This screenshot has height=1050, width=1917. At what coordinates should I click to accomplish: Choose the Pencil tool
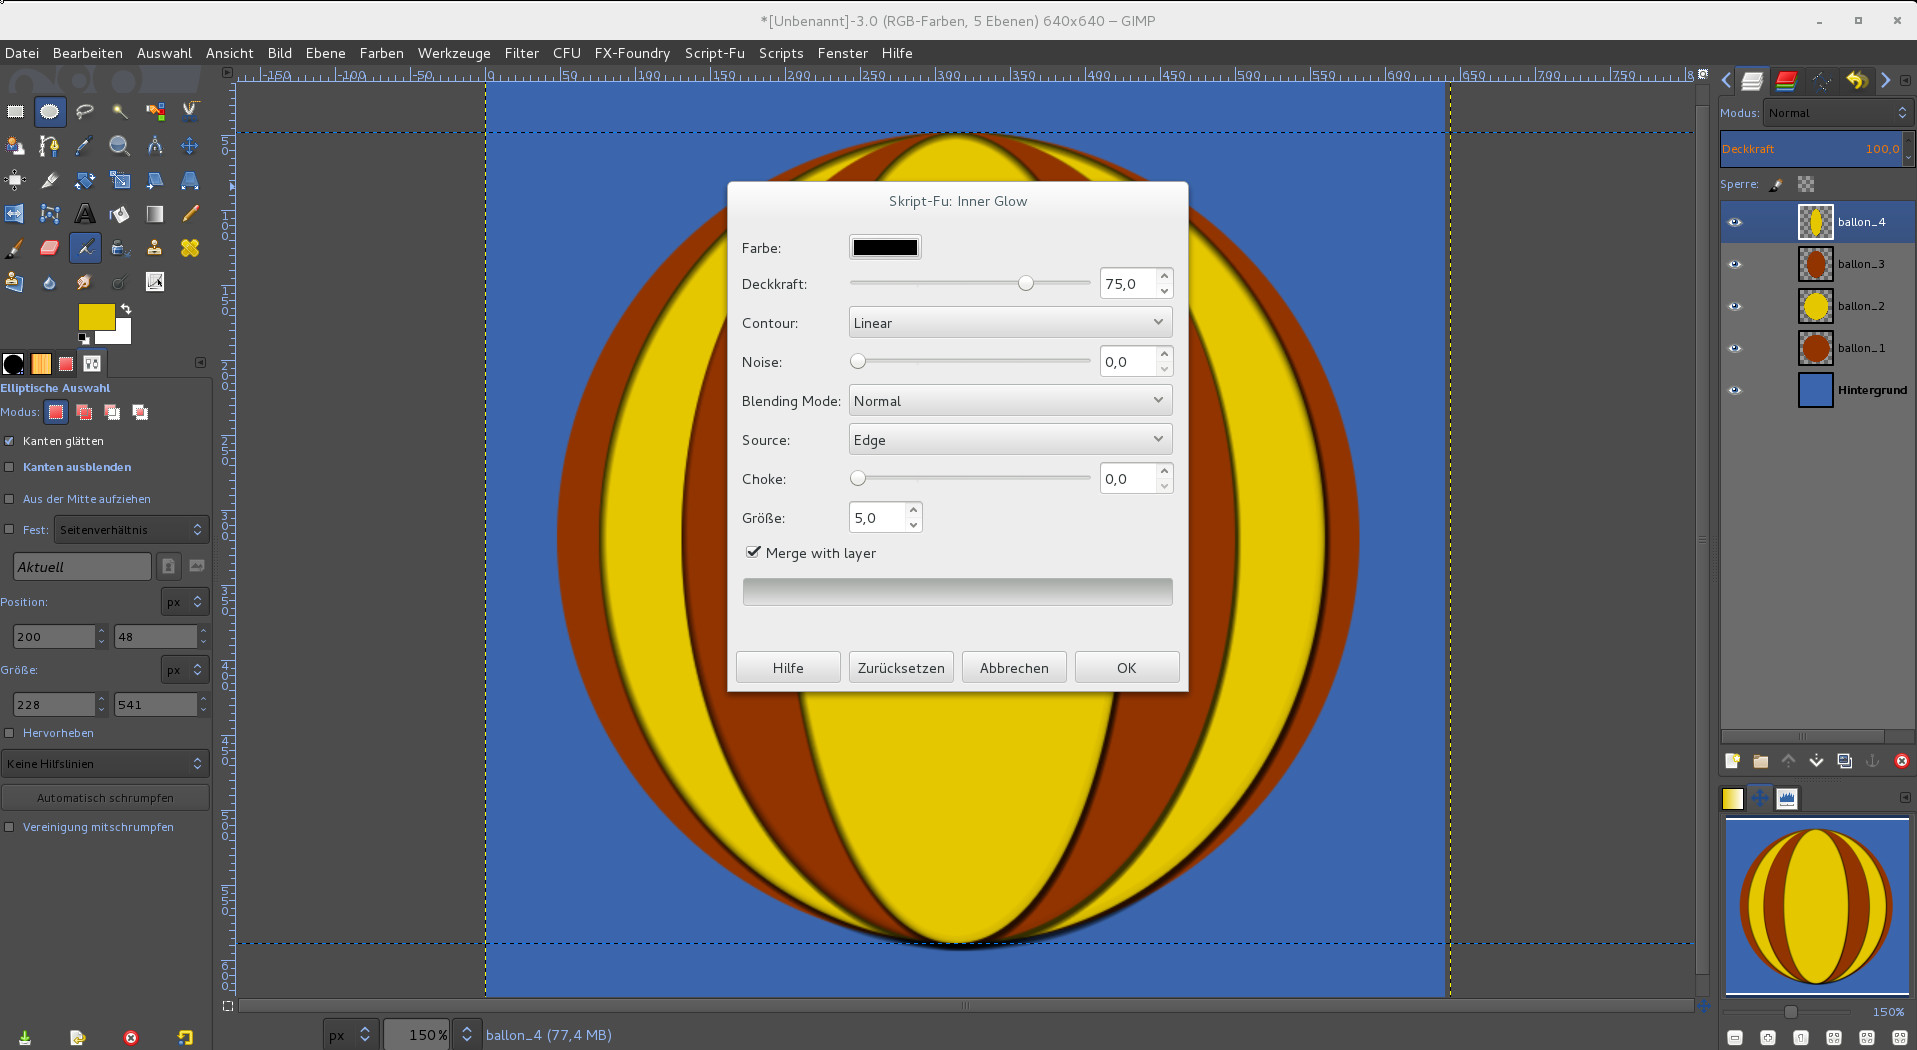point(189,214)
